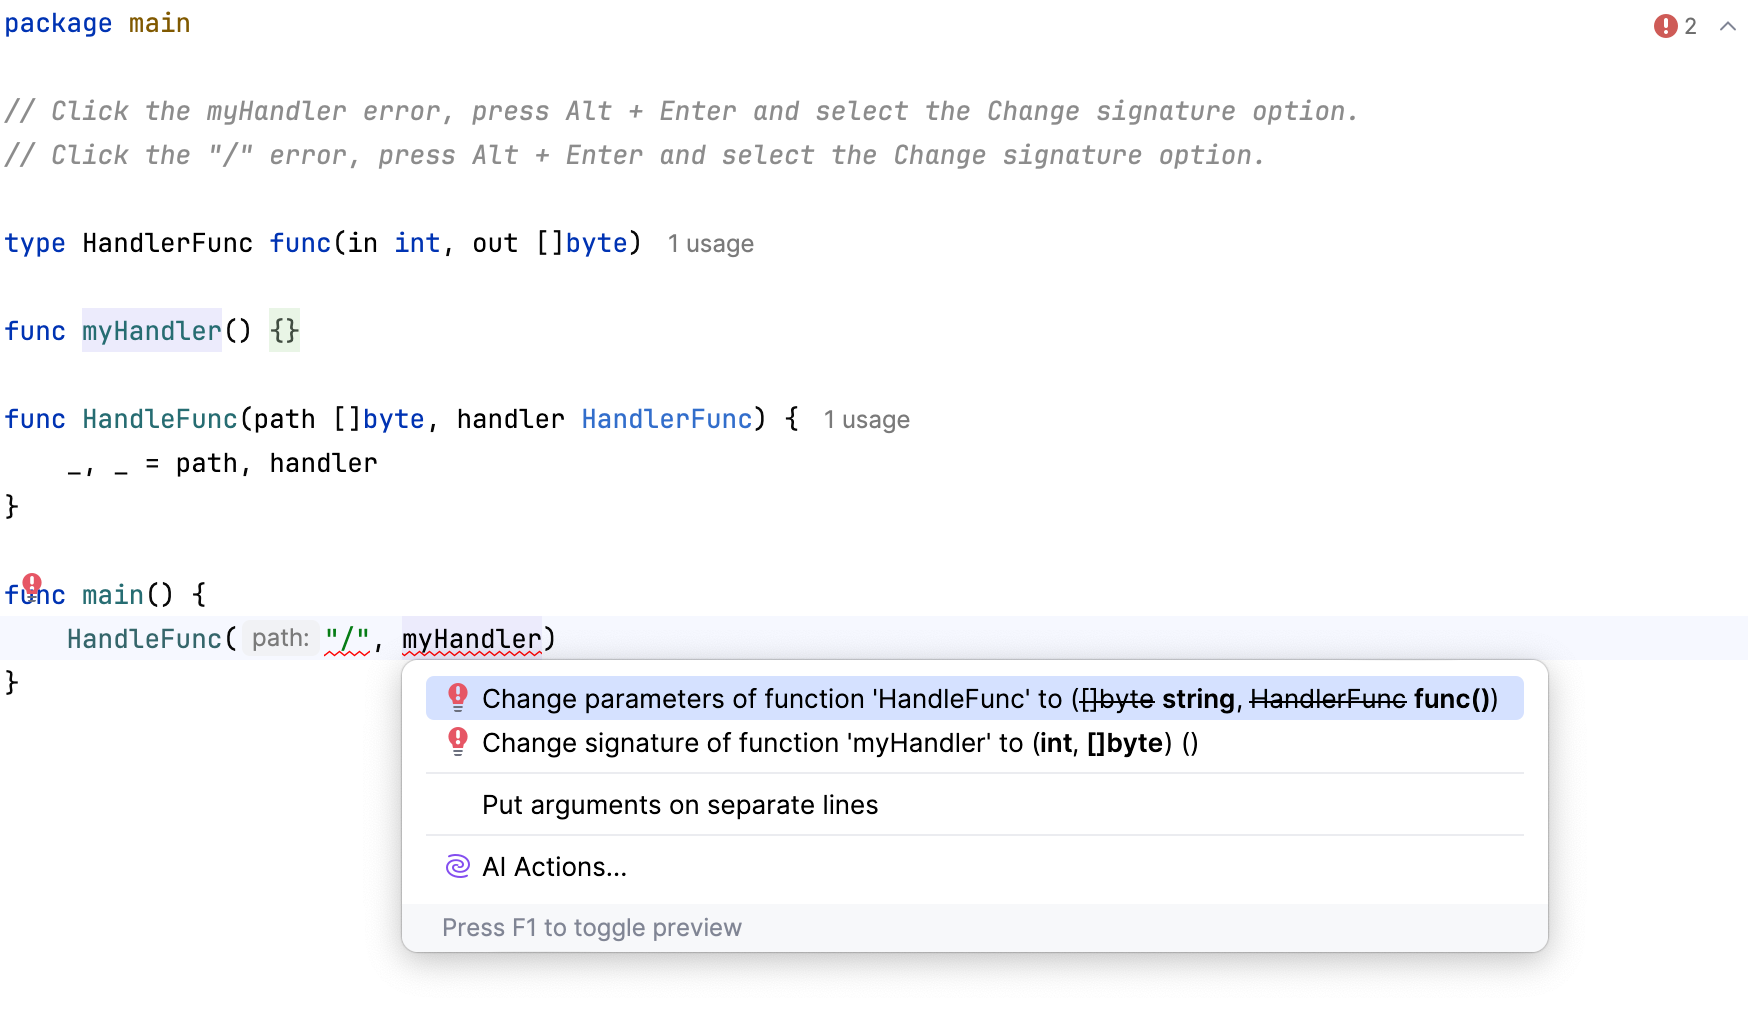This screenshot has width=1748, height=1016.
Task: Click the 'package main' declaration
Action: pyautogui.click(x=96, y=22)
